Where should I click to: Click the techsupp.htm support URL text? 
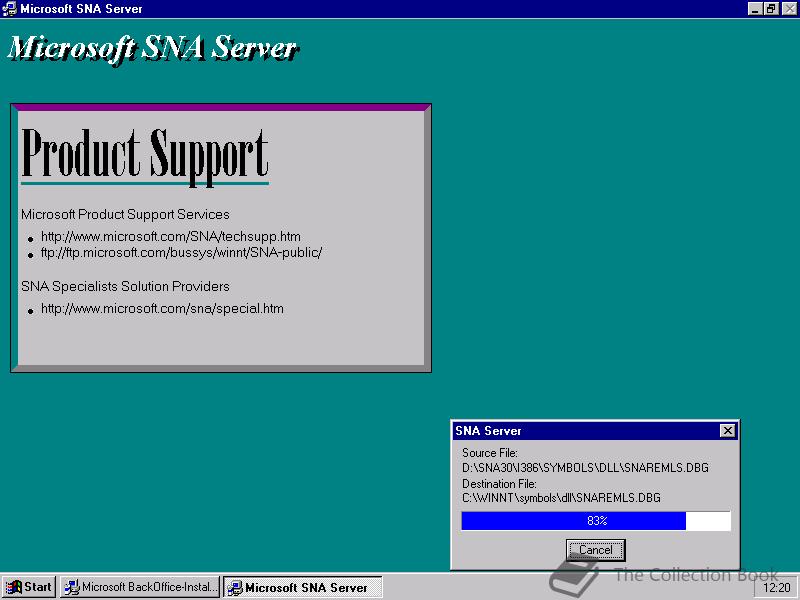pos(171,237)
